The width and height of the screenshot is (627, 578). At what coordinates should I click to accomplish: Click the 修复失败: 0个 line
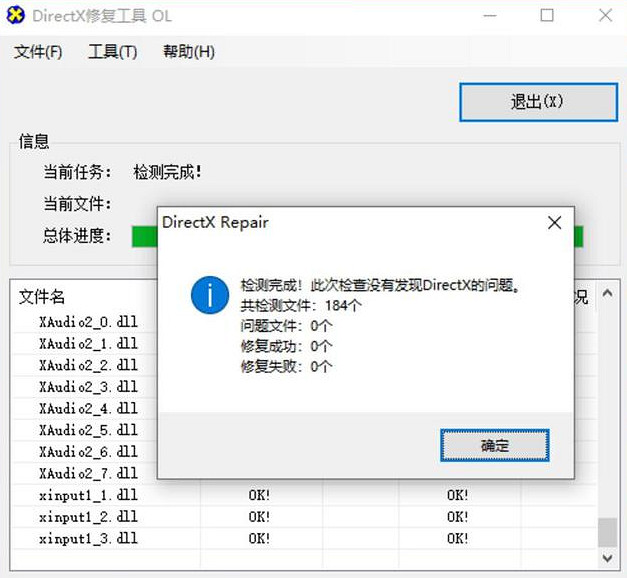pos(286,366)
